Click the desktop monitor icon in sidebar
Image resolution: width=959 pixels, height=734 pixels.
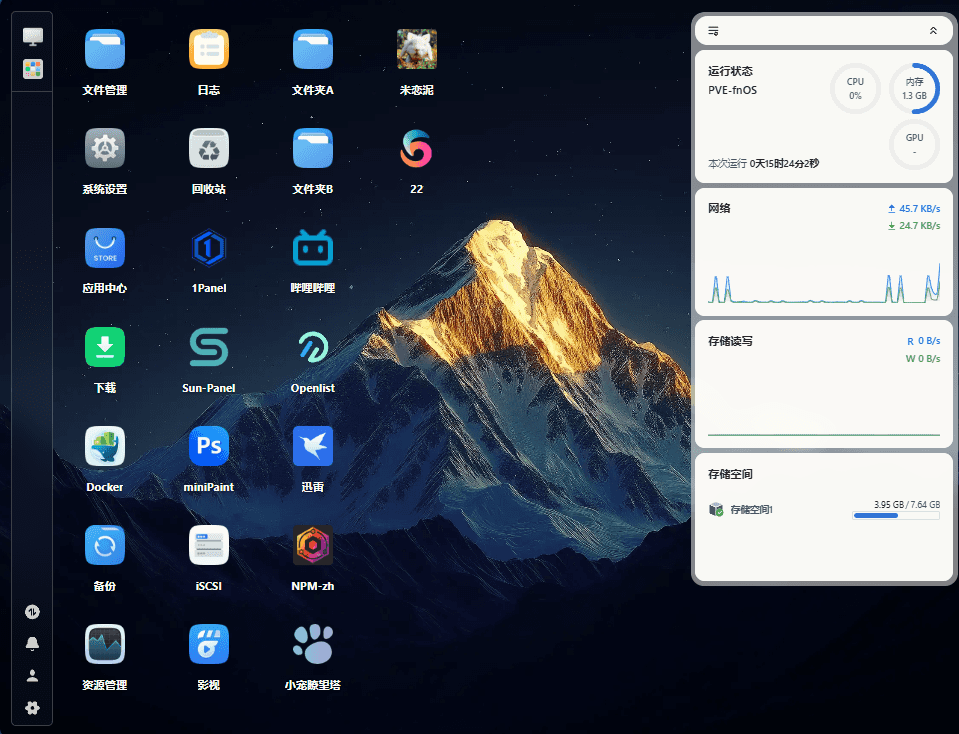[32, 37]
